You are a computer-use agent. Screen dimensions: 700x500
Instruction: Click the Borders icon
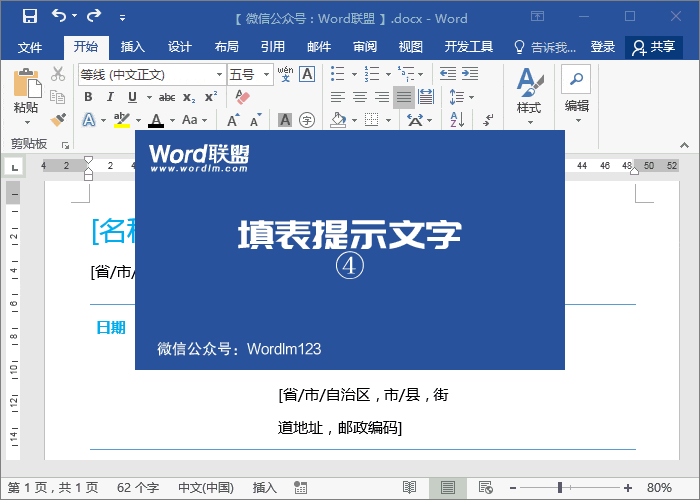[x=371, y=120]
